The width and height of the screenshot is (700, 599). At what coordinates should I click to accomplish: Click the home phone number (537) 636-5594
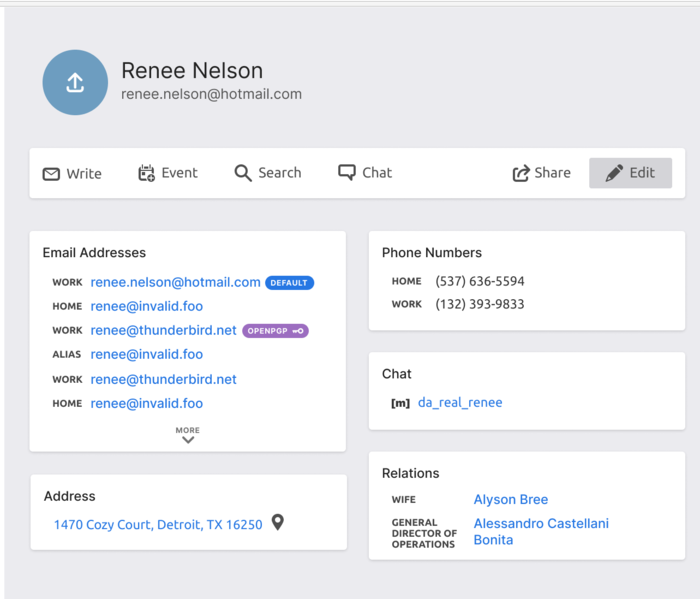479,281
